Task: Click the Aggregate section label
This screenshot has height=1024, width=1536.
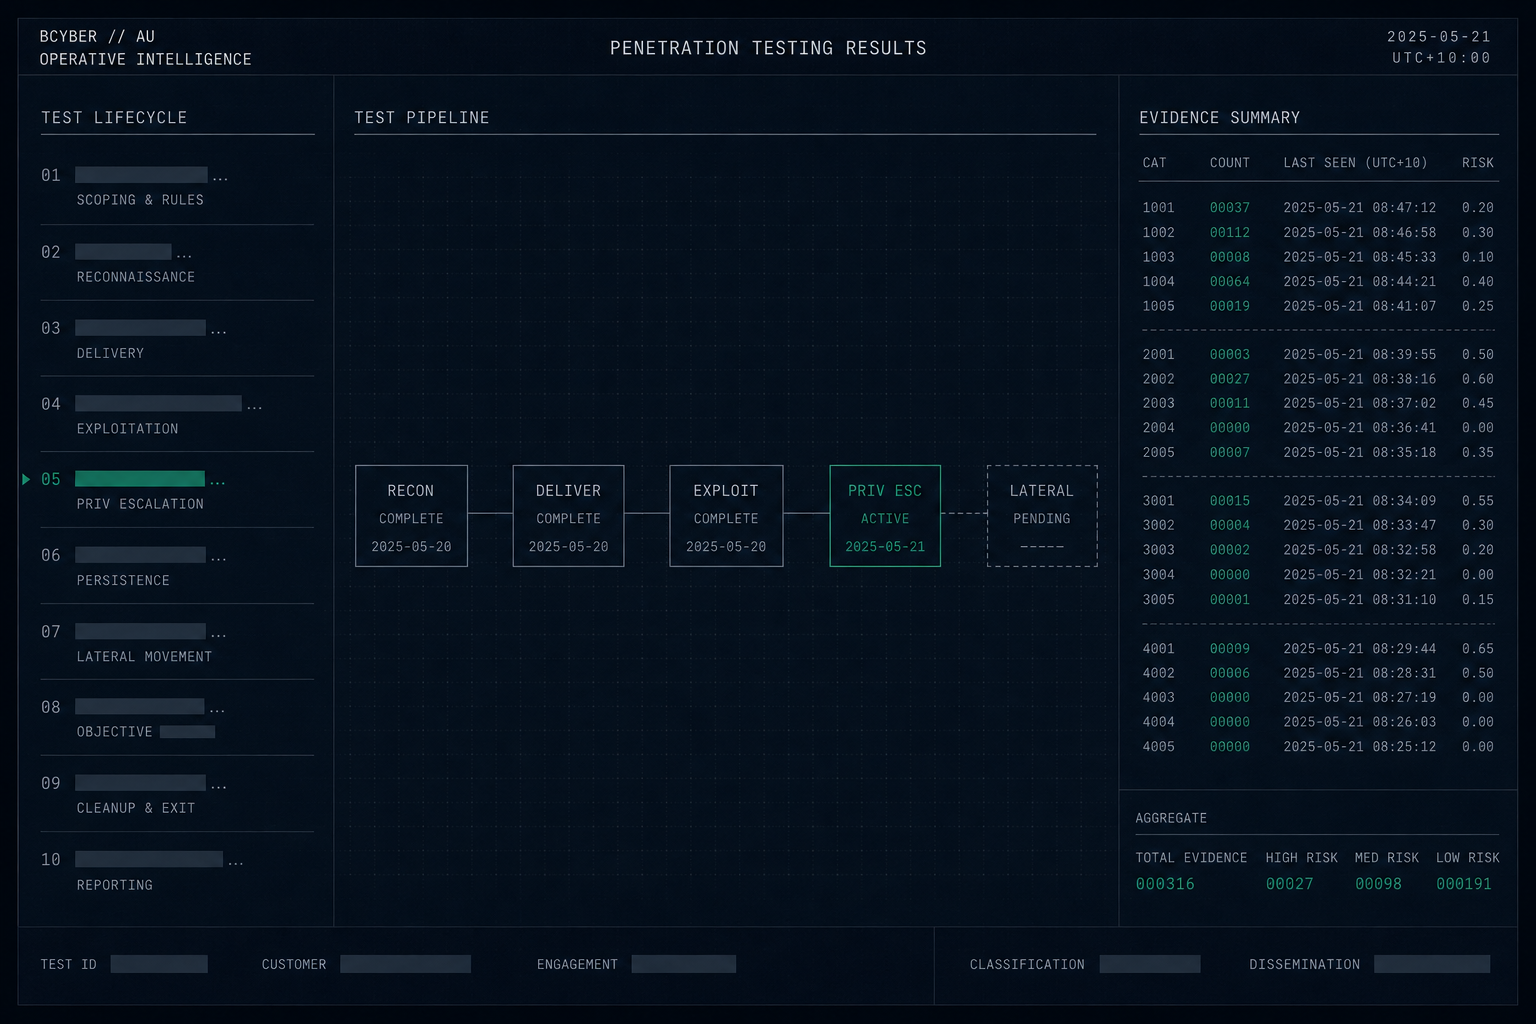Action: pyautogui.click(x=1171, y=818)
